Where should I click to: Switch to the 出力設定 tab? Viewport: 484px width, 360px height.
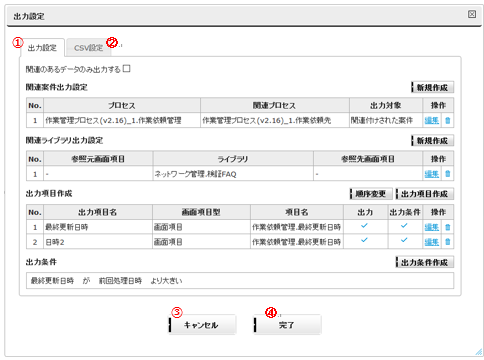(42, 48)
